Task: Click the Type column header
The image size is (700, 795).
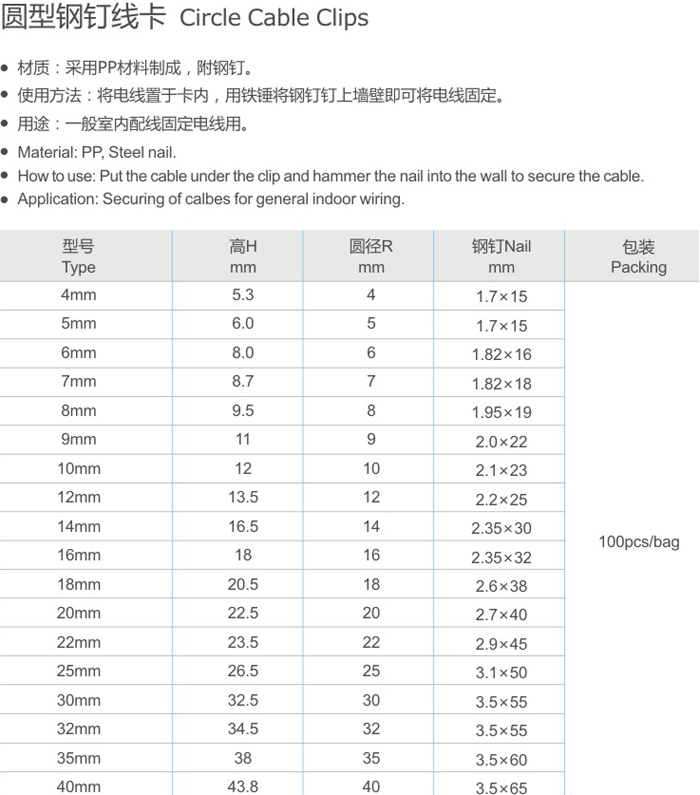Action: [78, 257]
